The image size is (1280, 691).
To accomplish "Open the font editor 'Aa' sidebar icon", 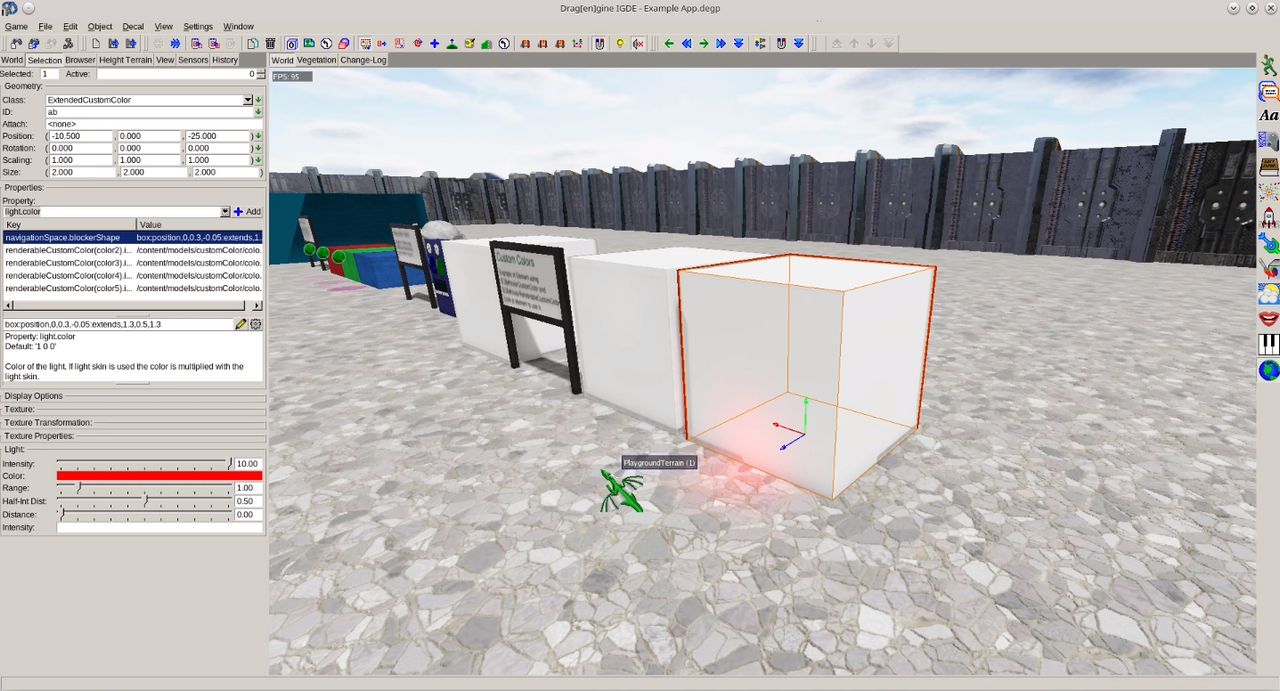I will tap(1268, 116).
